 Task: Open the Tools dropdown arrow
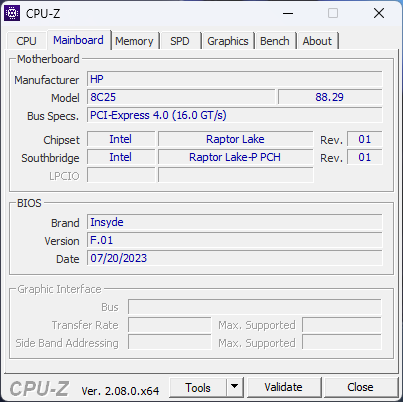point(235,387)
